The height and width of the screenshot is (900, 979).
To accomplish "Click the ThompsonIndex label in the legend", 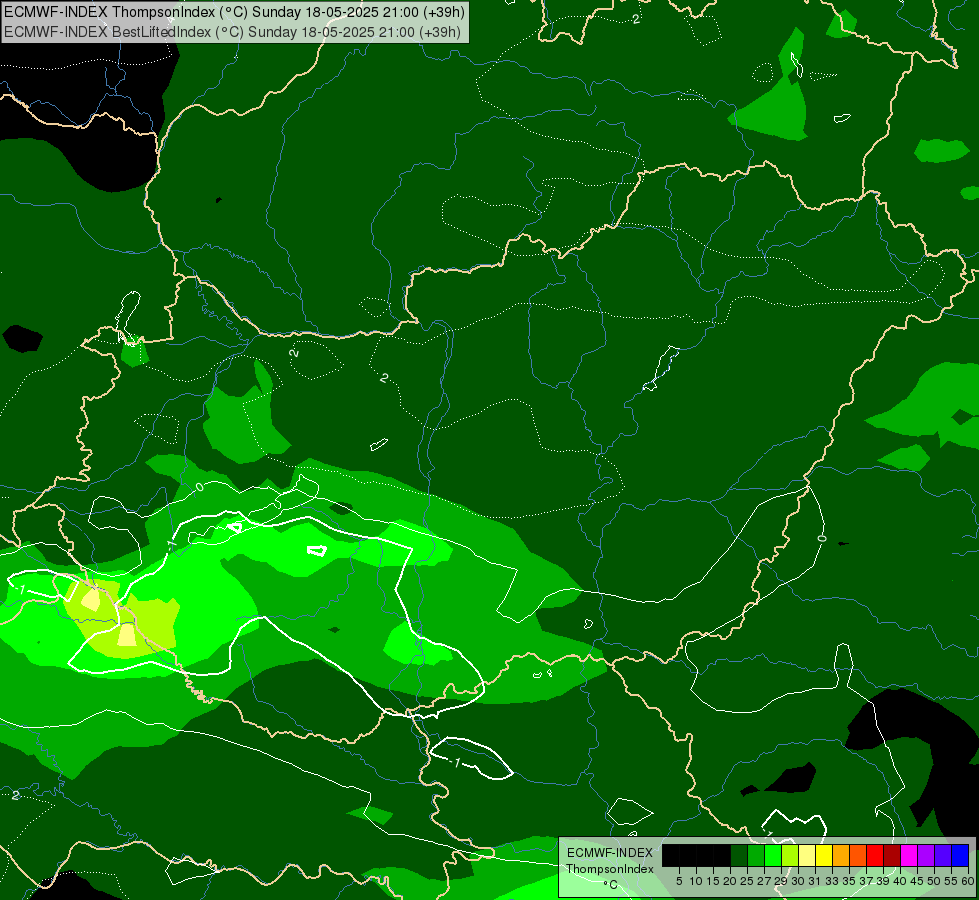I will click(x=610, y=869).
